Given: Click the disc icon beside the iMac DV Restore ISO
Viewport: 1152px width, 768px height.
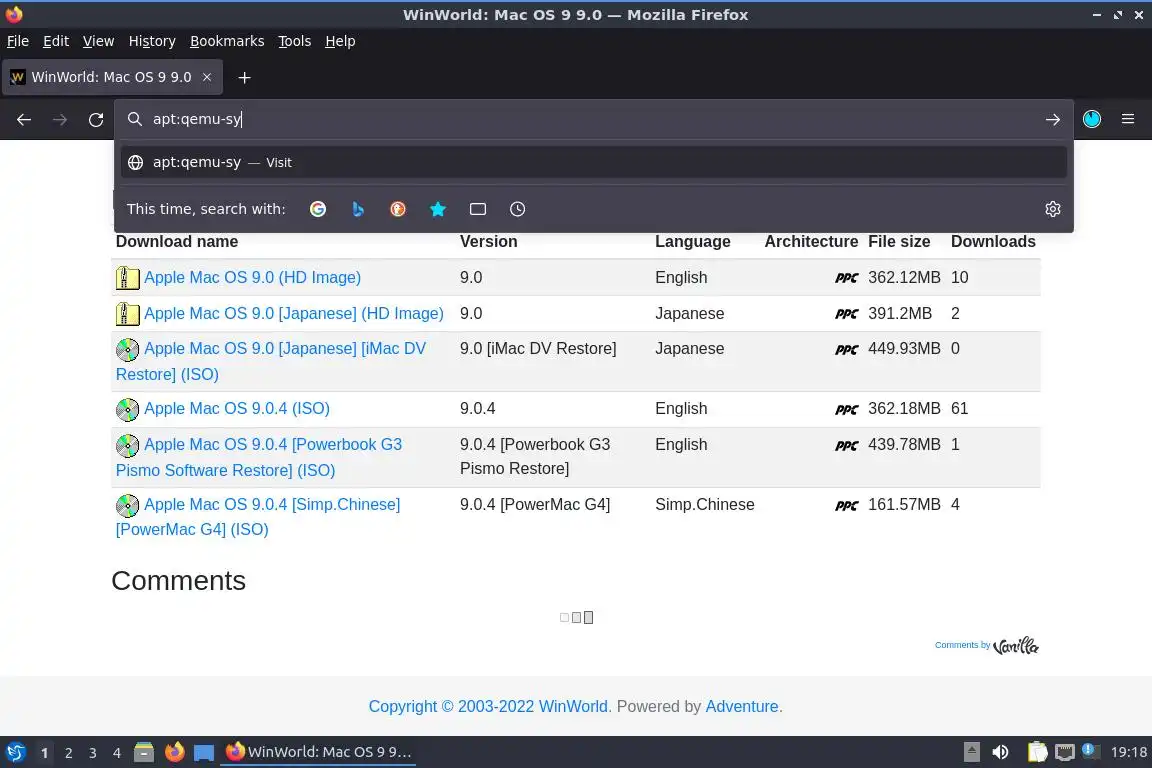Looking at the screenshot, I should (127, 350).
